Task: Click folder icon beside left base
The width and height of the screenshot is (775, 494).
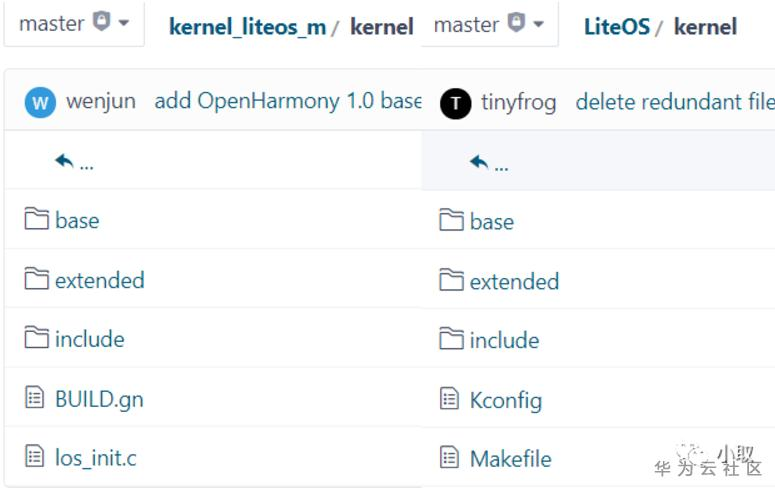Action: click(x=37, y=220)
